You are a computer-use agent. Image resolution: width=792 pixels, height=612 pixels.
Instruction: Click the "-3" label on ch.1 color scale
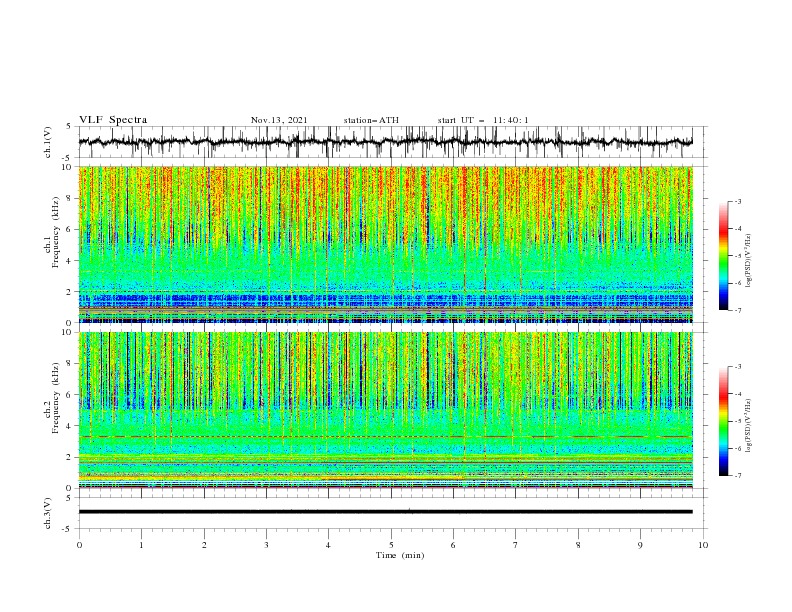(x=738, y=201)
